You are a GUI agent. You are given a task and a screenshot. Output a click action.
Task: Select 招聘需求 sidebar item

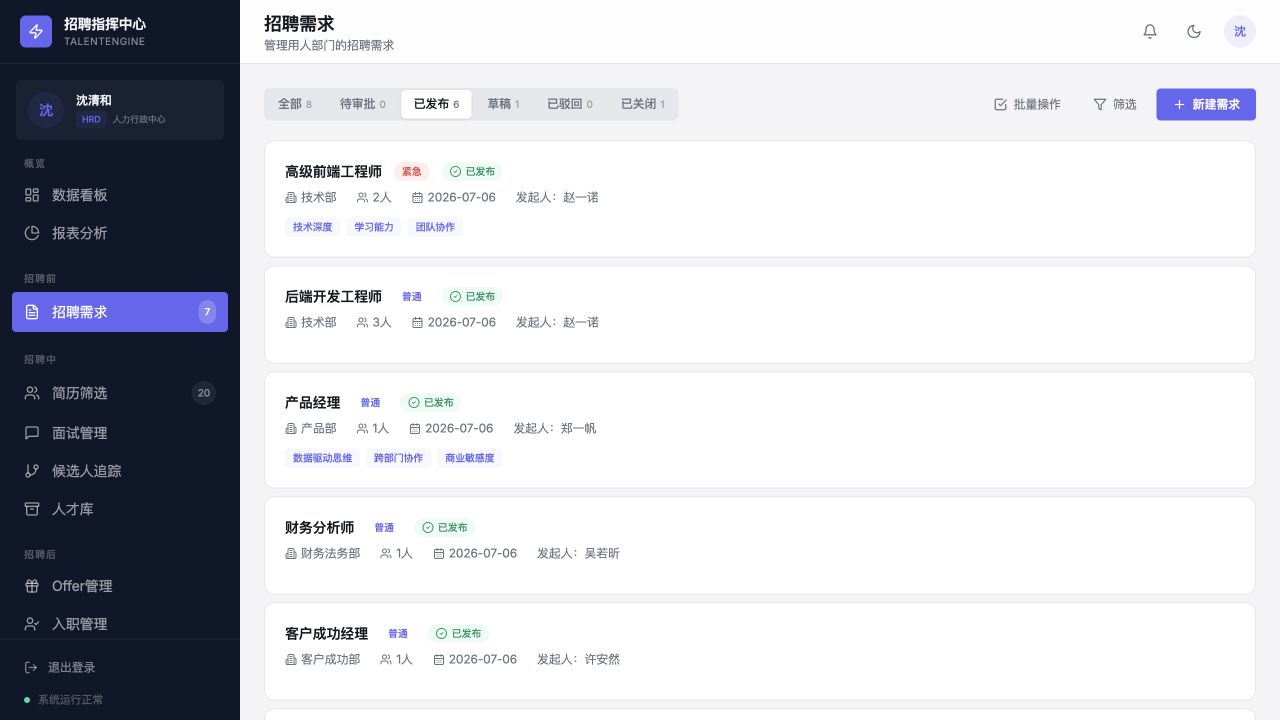coord(120,312)
